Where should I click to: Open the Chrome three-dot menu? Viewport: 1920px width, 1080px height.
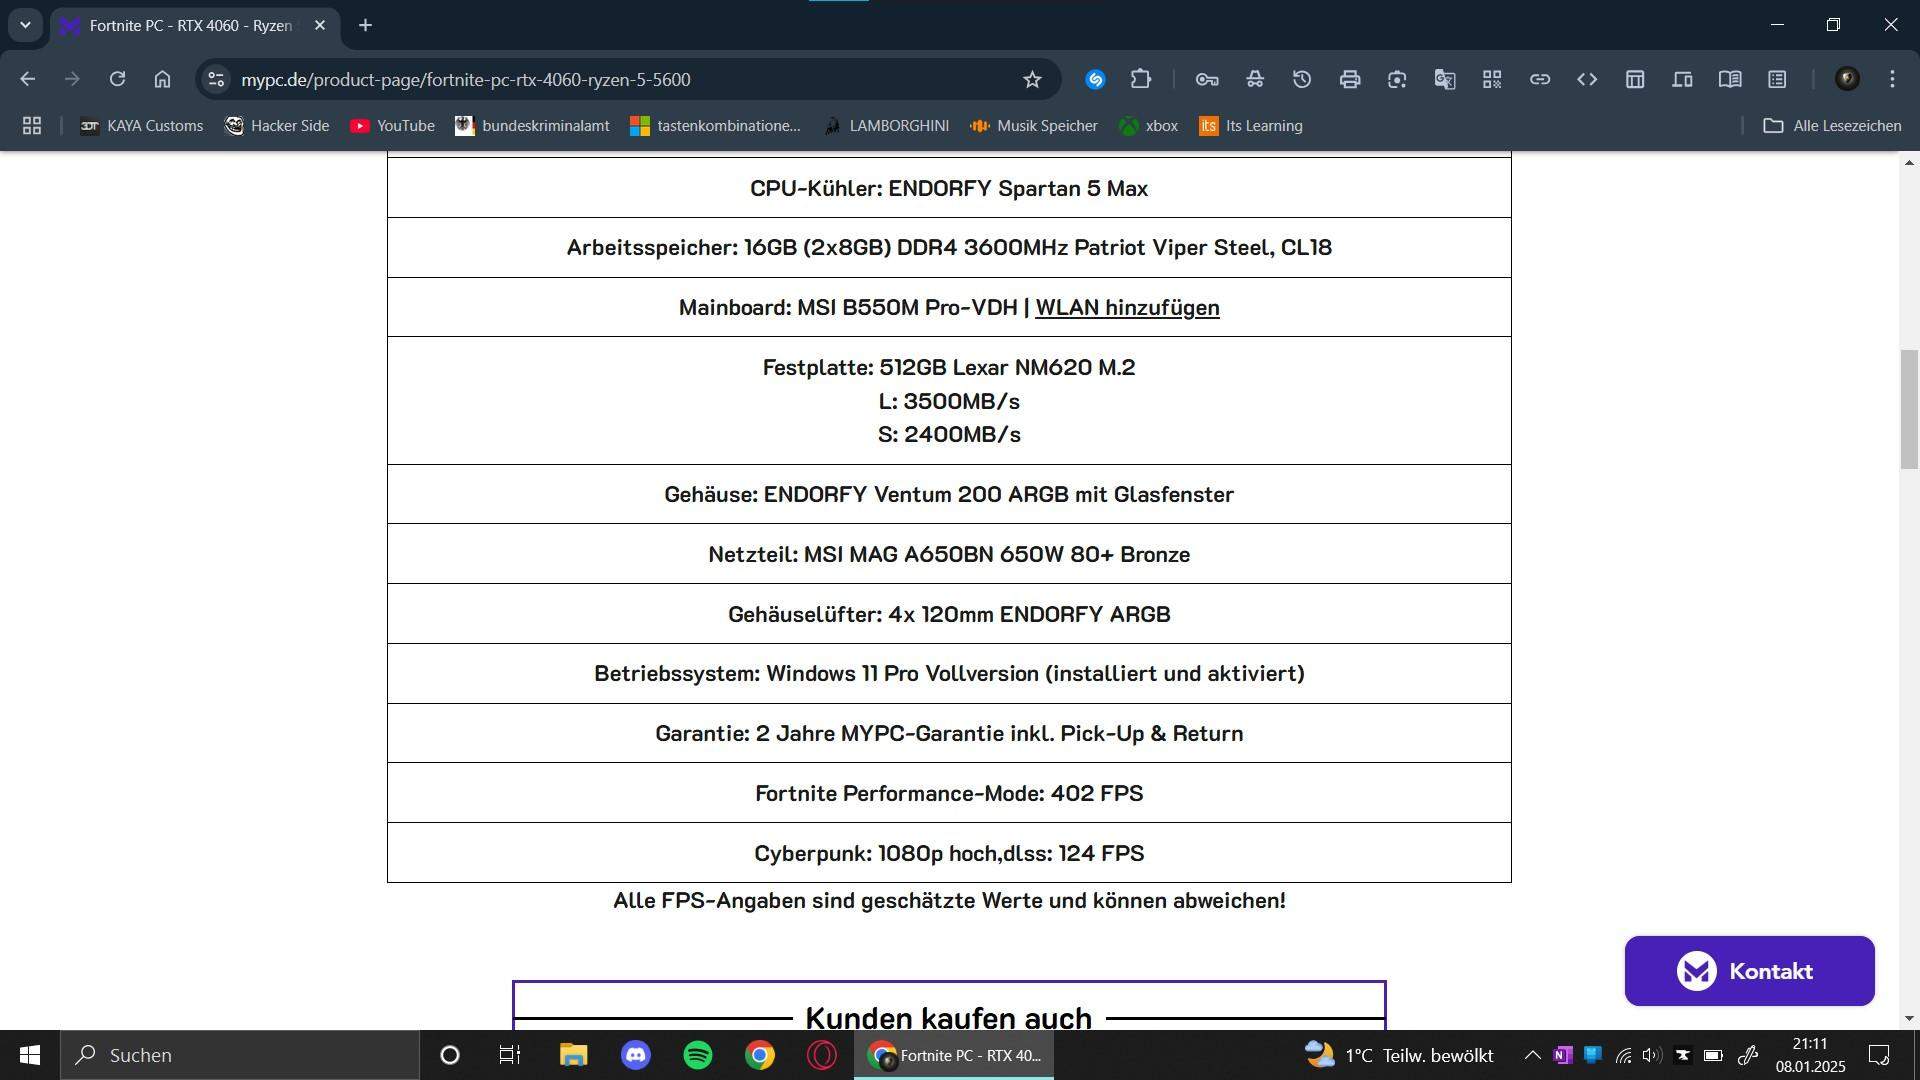pyautogui.click(x=1893, y=79)
